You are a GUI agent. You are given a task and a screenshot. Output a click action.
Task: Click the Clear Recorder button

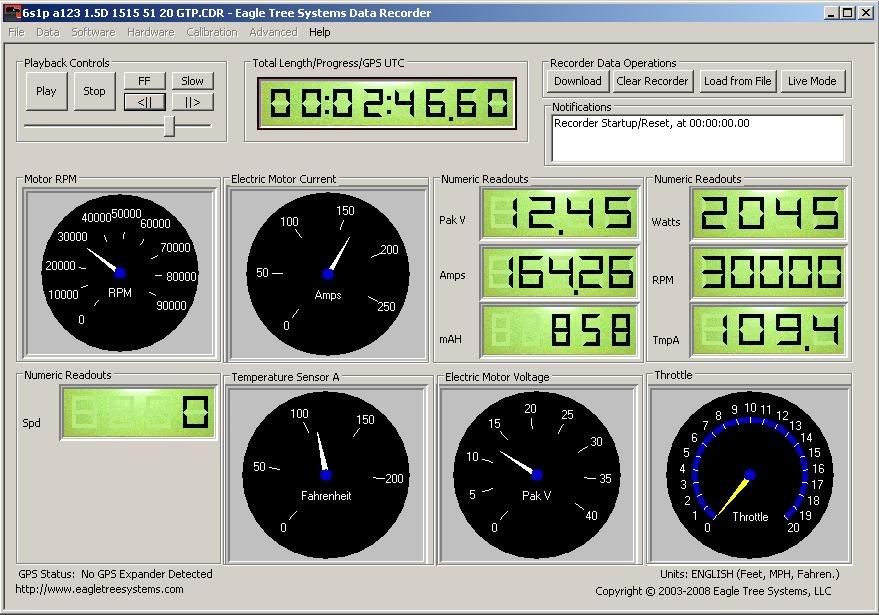[x=652, y=81]
